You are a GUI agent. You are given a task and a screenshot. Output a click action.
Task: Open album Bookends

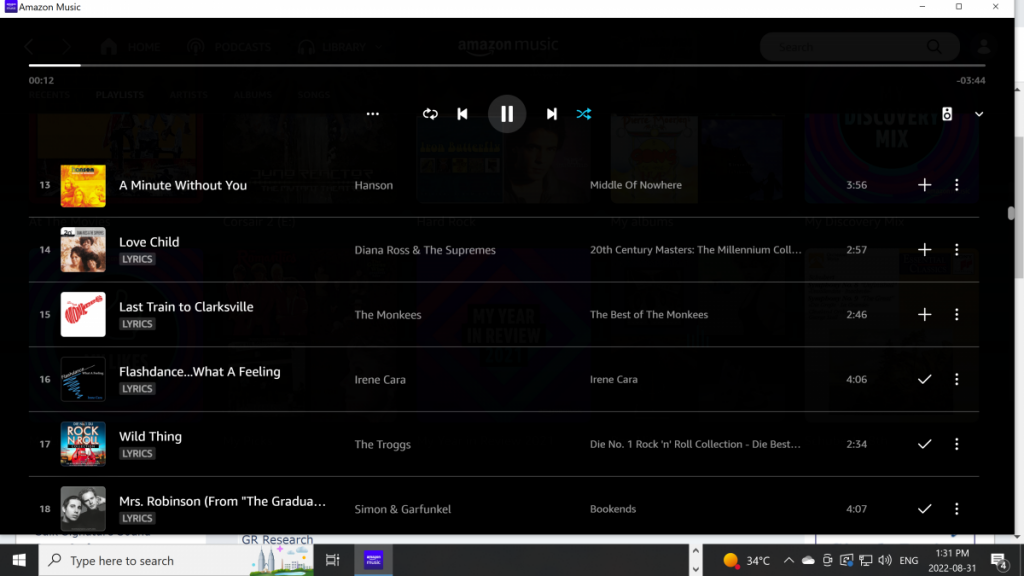click(613, 509)
